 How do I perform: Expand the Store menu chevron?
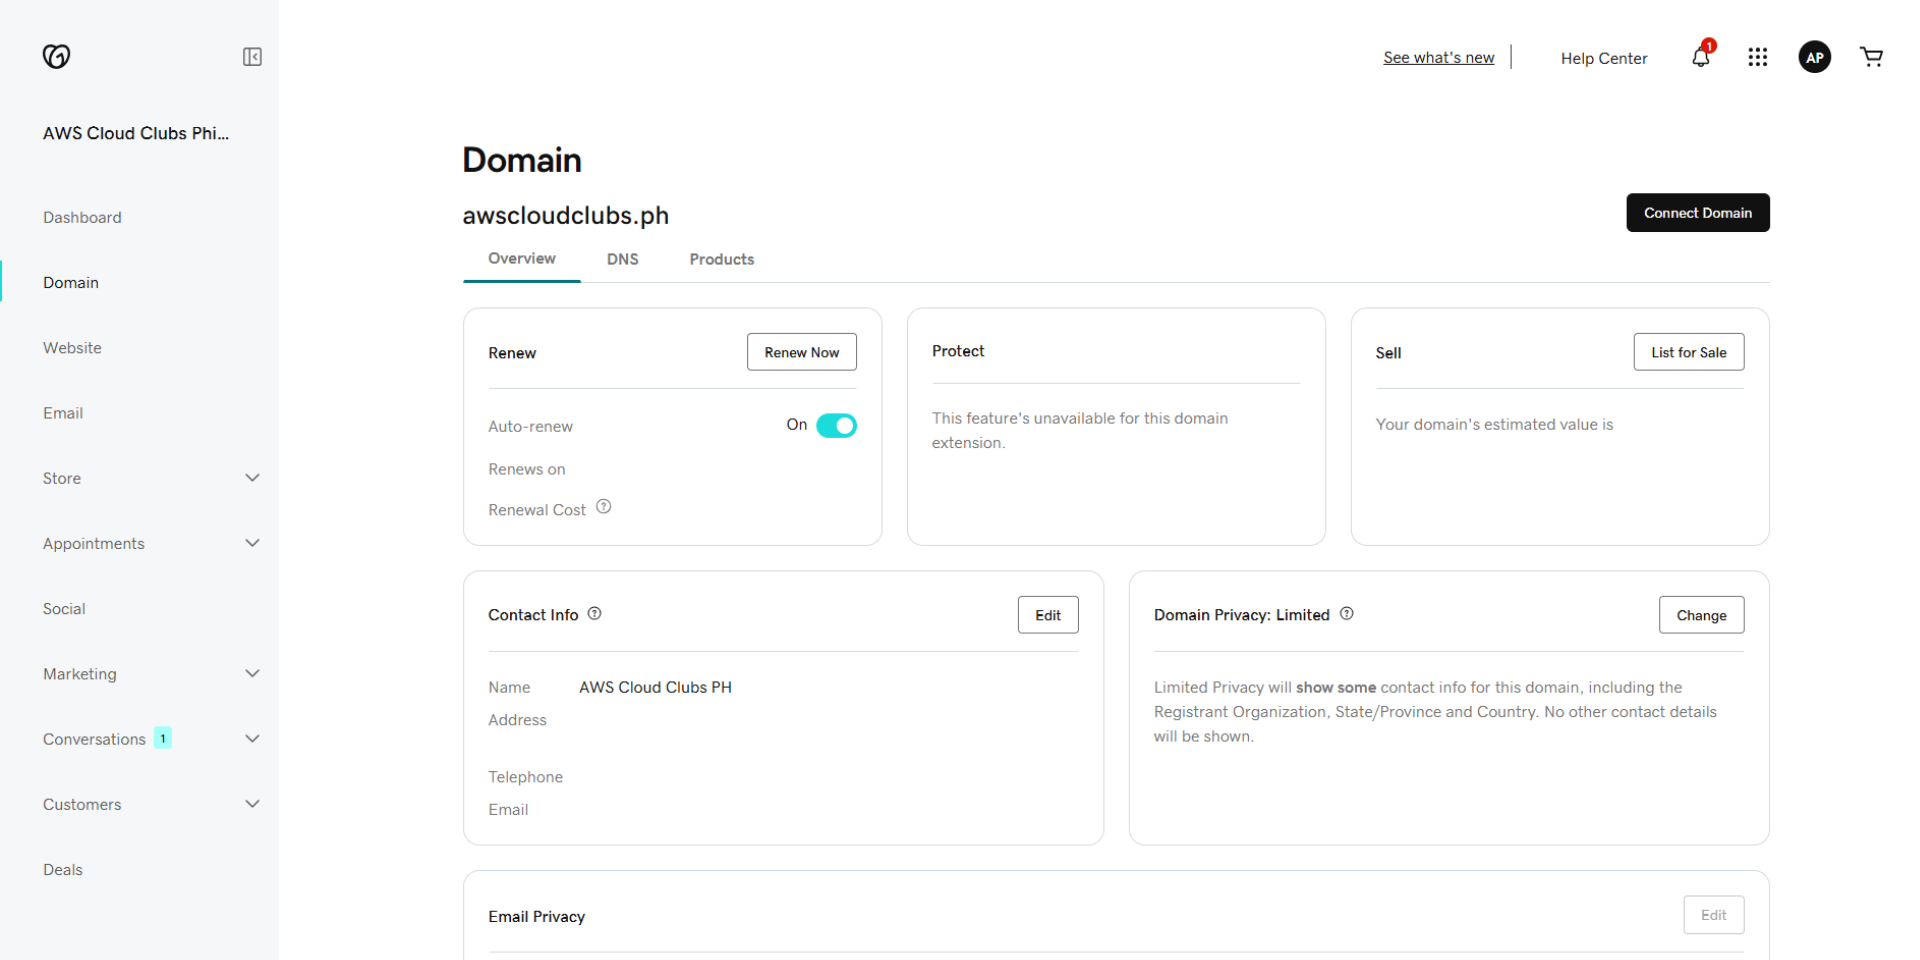click(x=252, y=478)
